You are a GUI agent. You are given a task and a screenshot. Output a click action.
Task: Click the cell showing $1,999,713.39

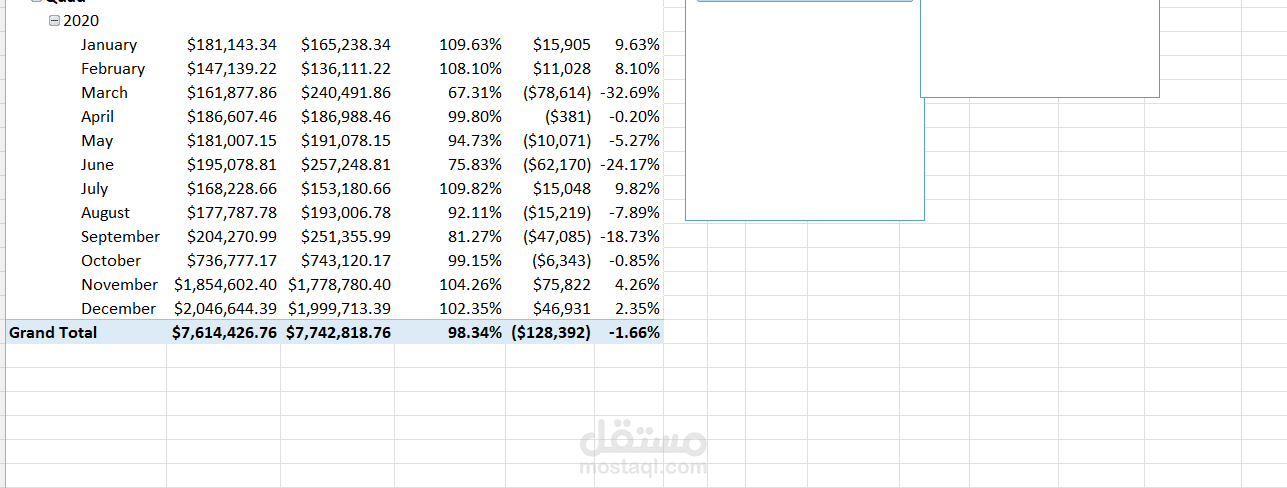[340, 309]
